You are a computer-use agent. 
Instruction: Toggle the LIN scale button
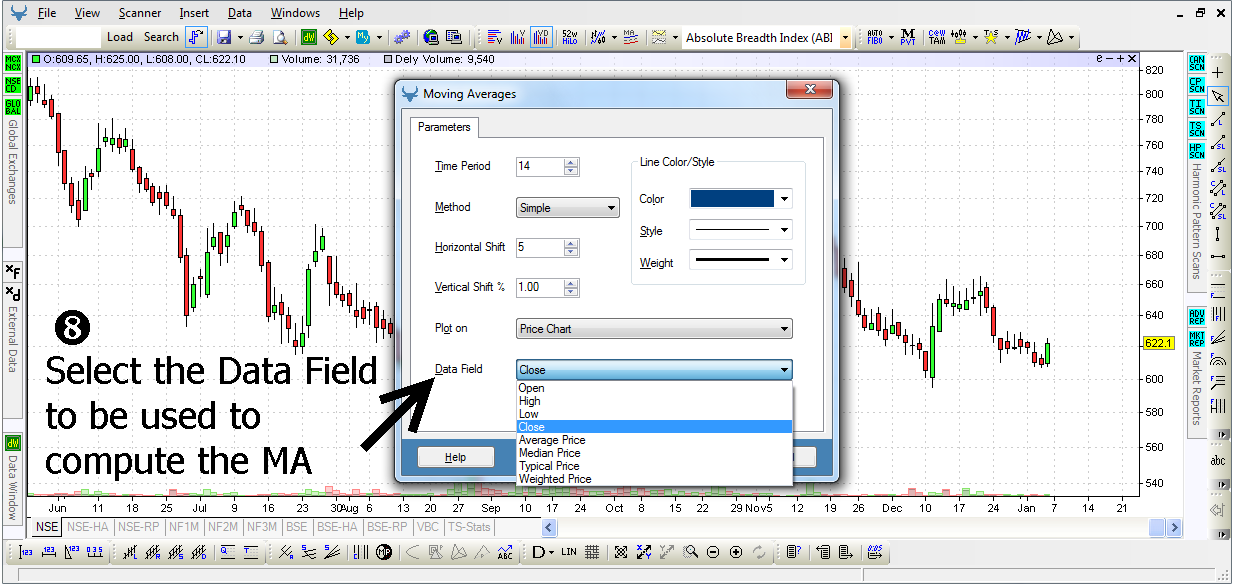(x=569, y=552)
